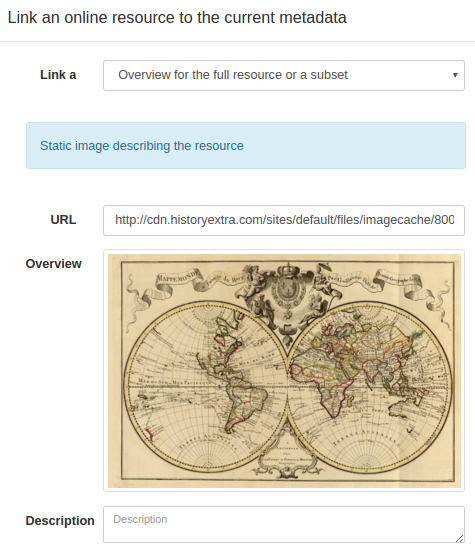
Task: Focus the URL input field
Action: pos(284,220)
